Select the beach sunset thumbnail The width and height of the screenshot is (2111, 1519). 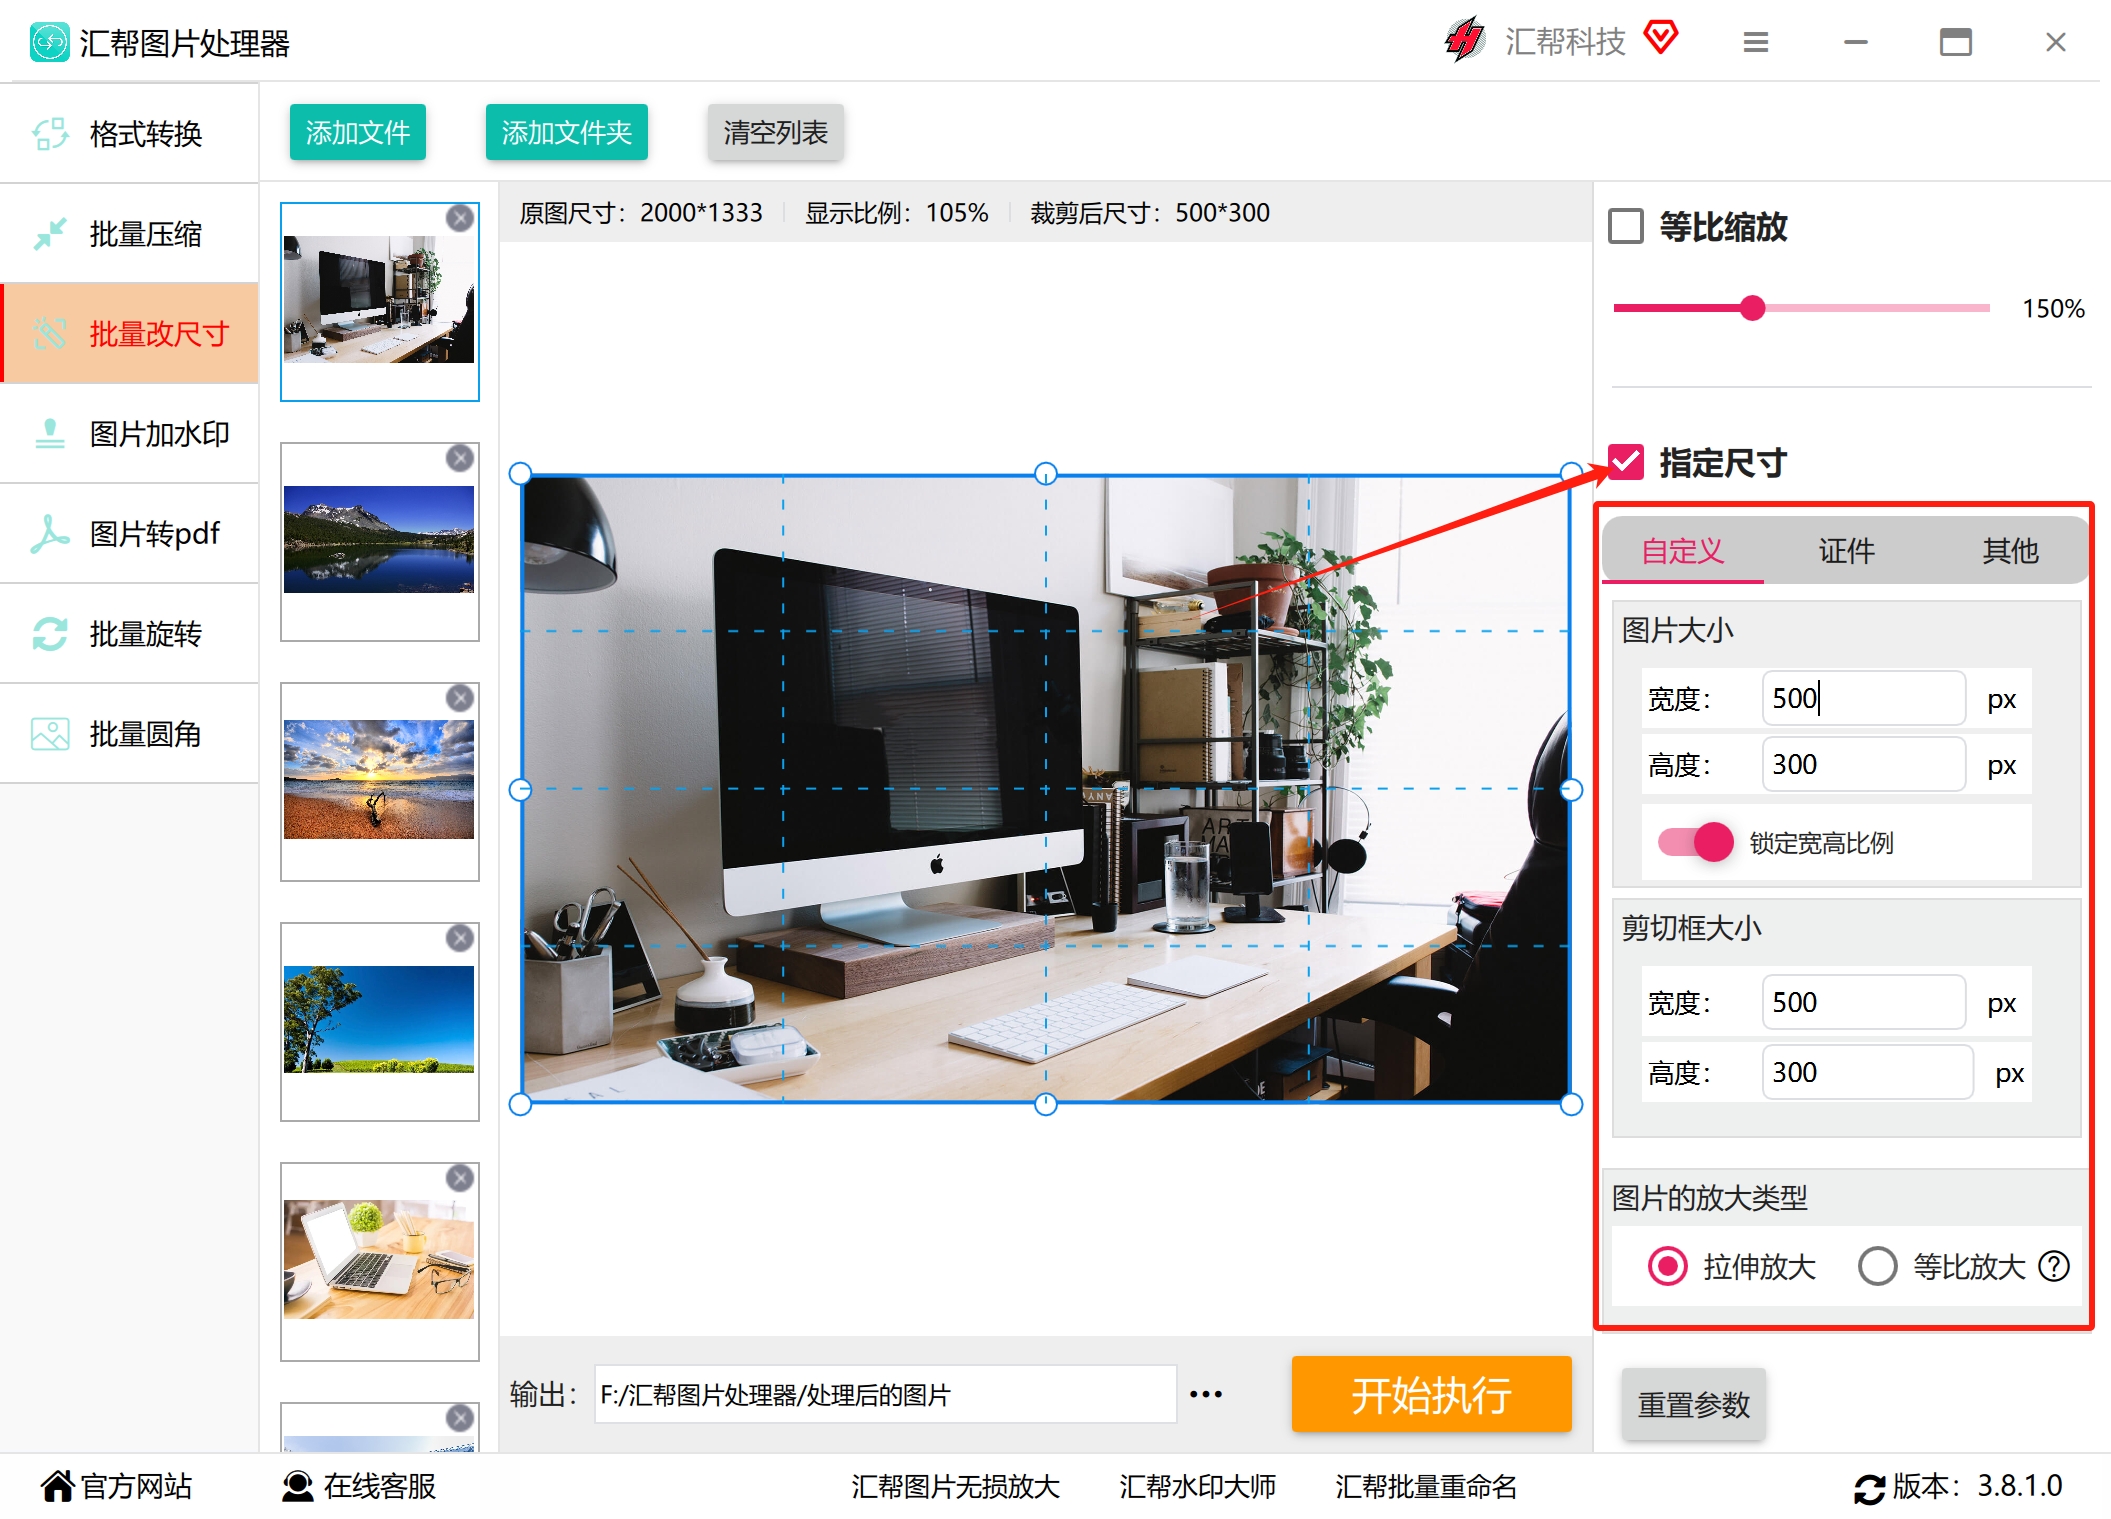click(379, 780)
